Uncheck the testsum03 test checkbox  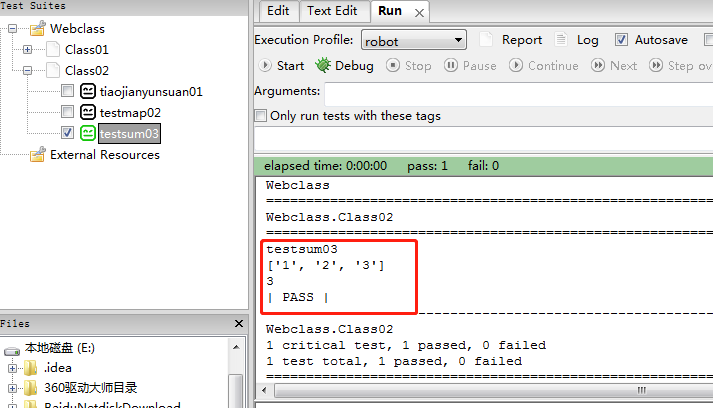click(67, 132)
